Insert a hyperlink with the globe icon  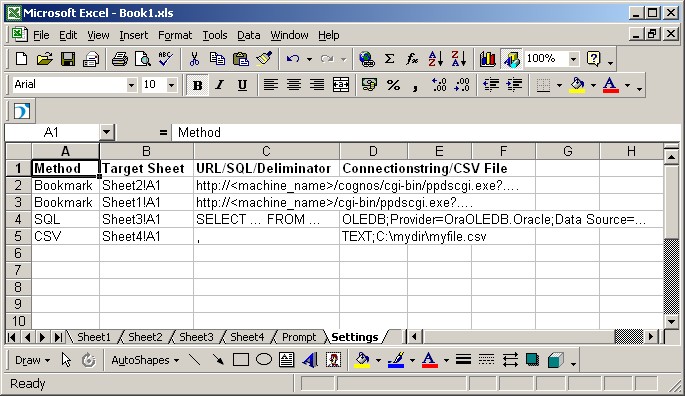366,59
